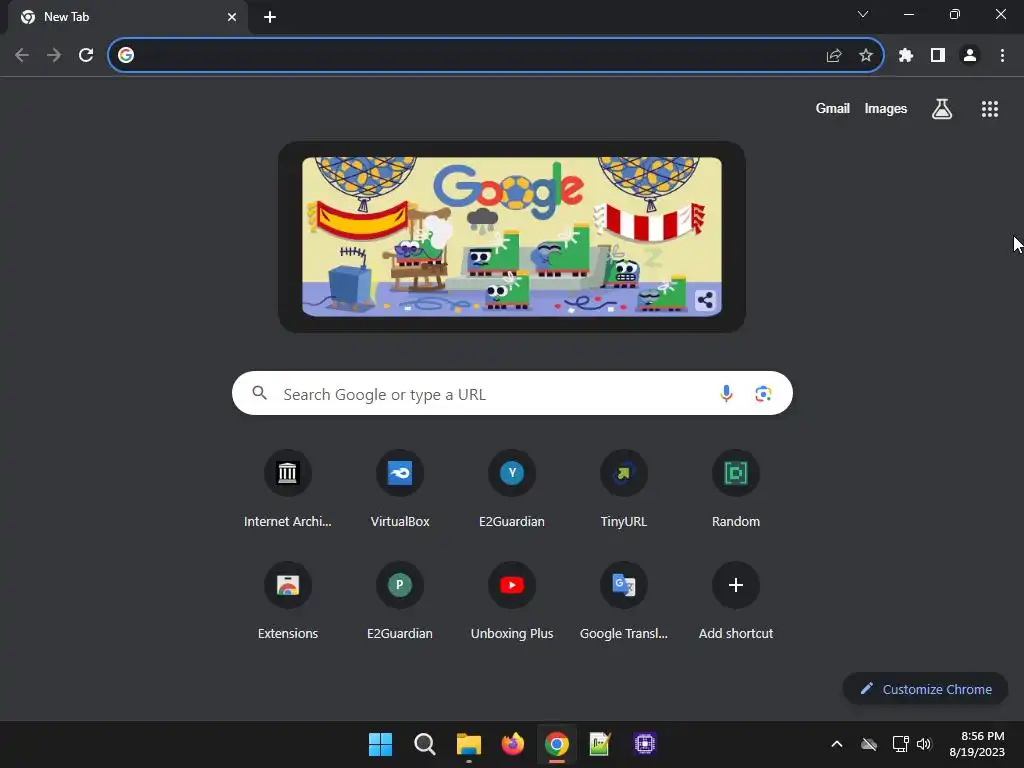Click Chrome icon in the taskbar
Viewport: 1024px width, 768px height.
(x=556, y=744)
